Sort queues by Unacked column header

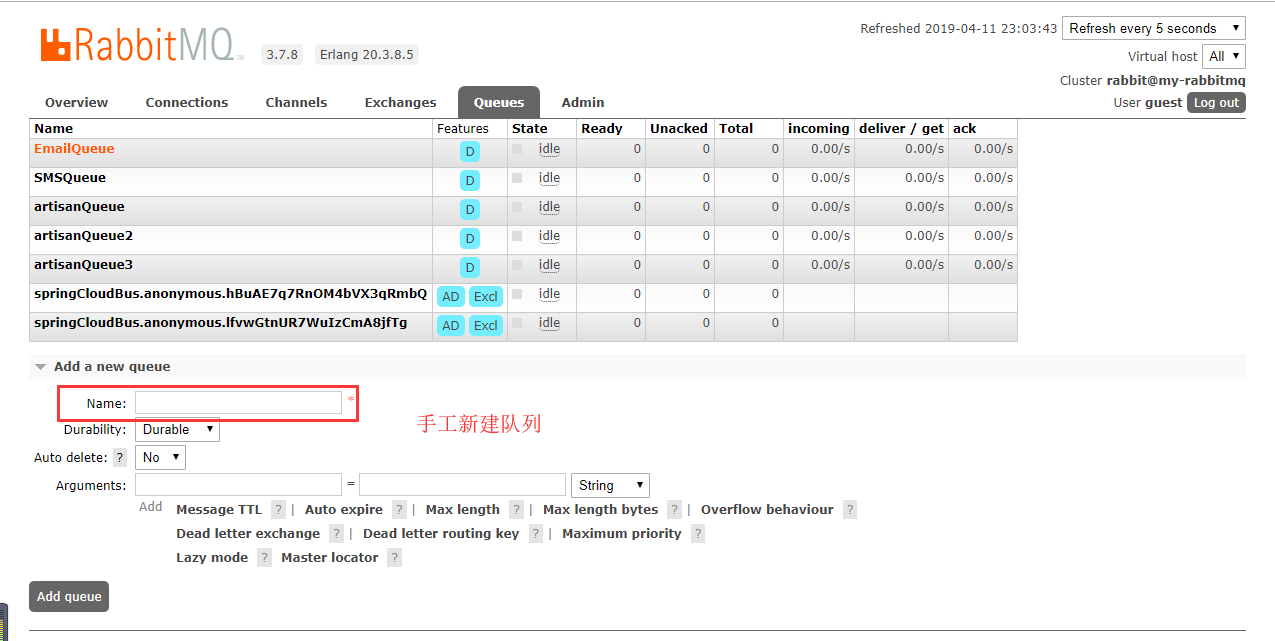679,129
